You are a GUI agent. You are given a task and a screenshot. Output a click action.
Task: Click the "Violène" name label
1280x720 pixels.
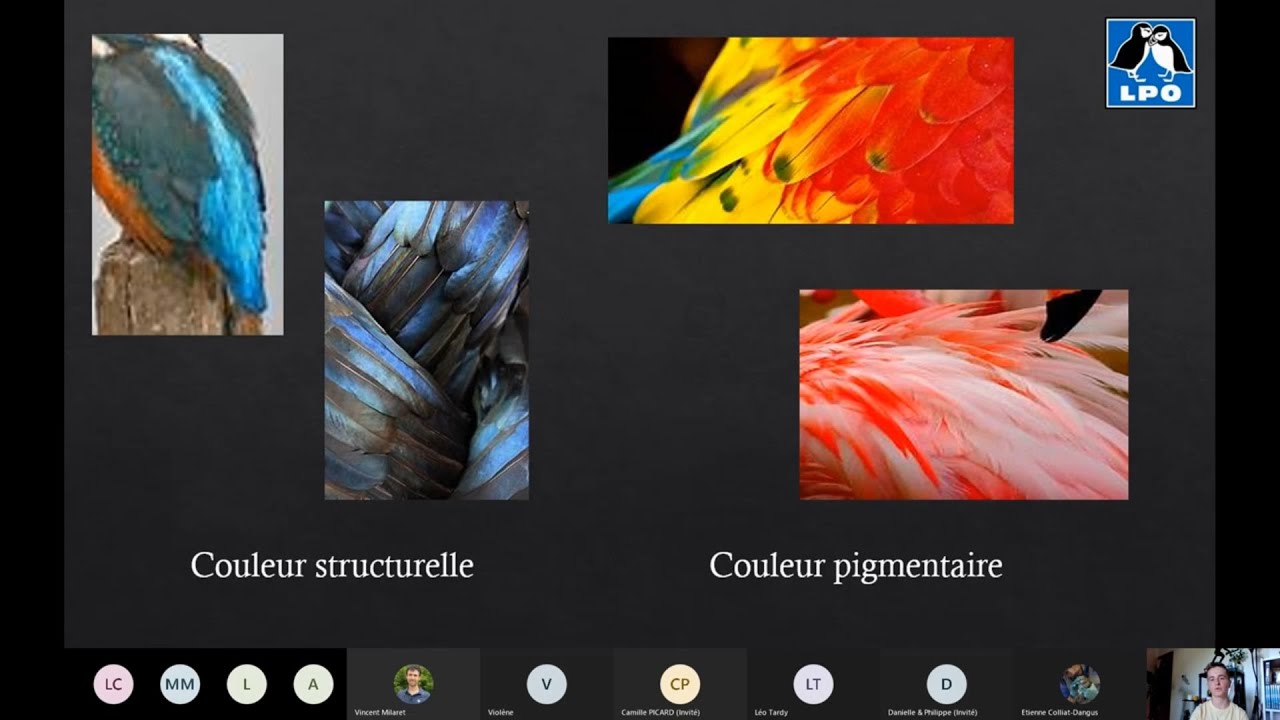(x=501, y=712)
